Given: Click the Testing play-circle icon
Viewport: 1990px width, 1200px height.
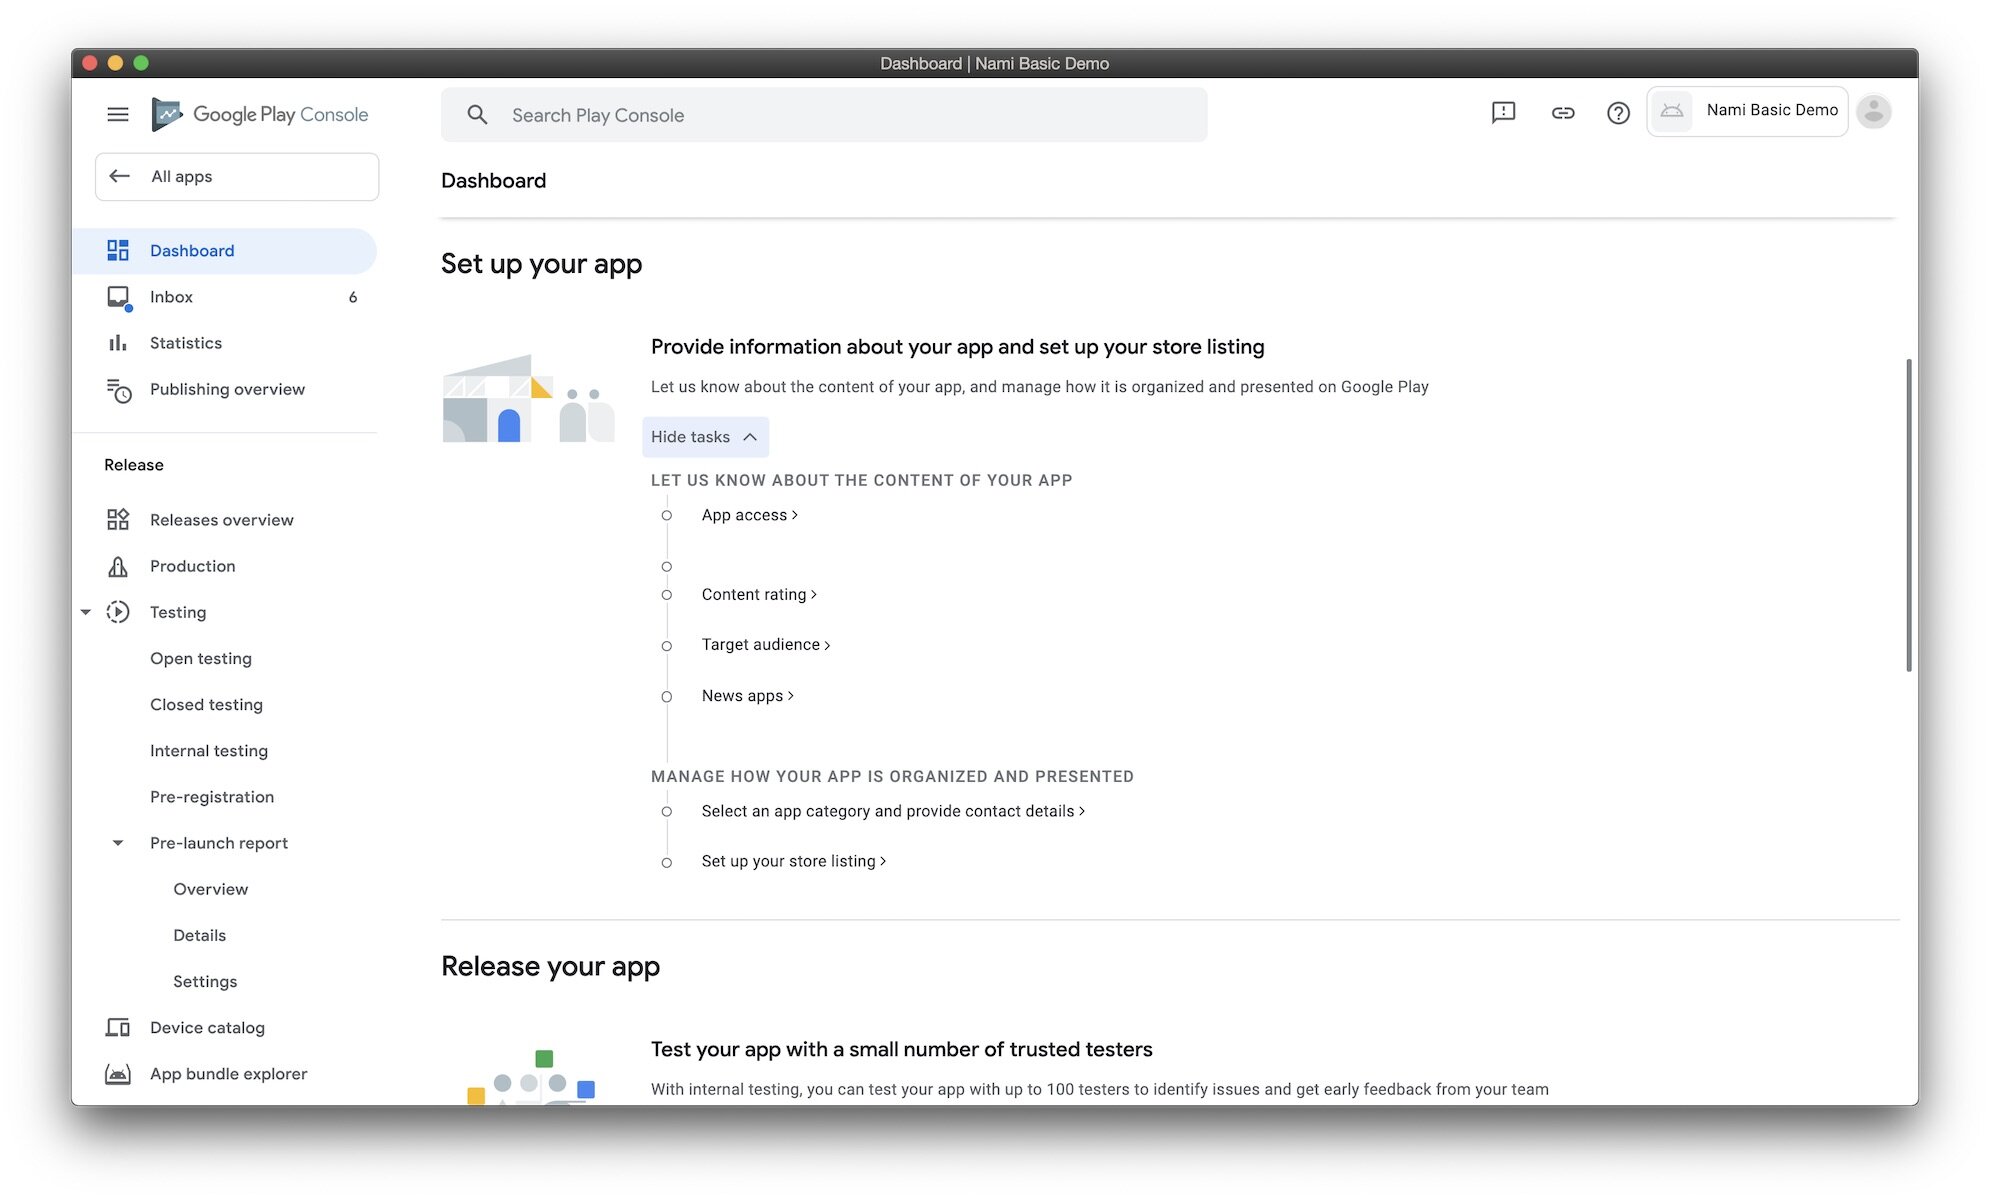Looking at the screenshot, I should [118, 612].
